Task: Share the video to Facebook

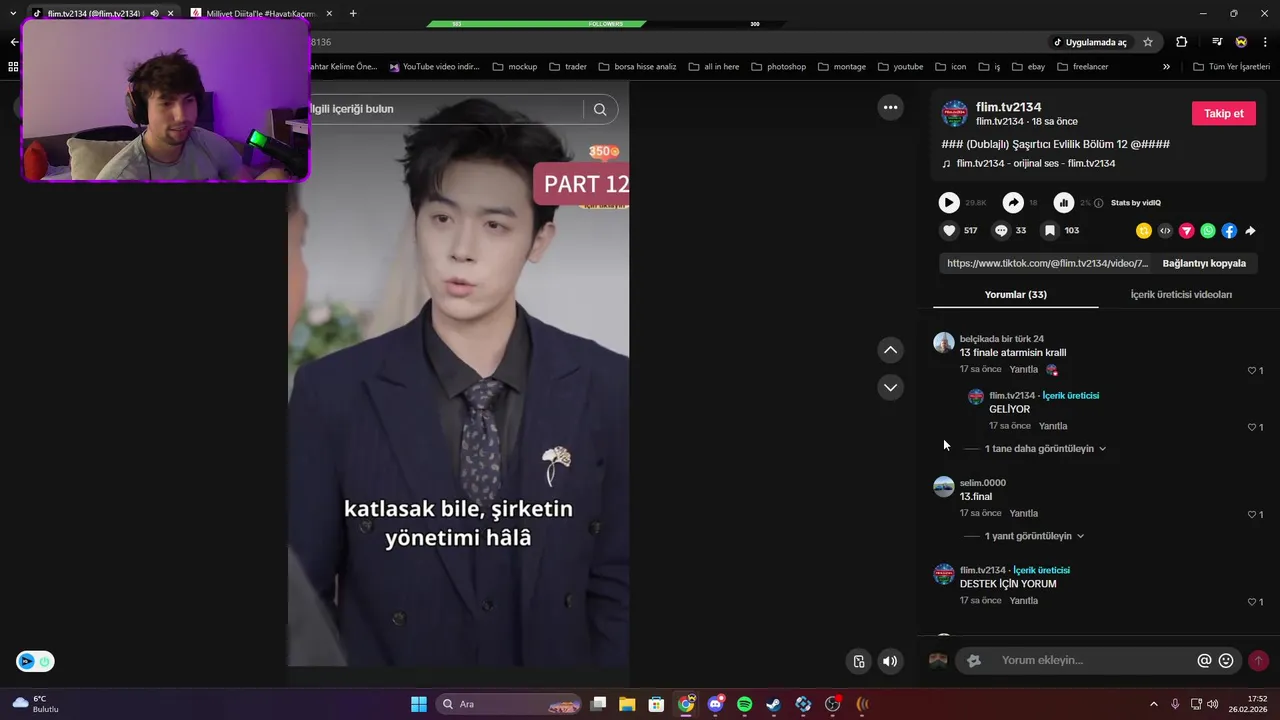Action: [x=1229, y=231]
